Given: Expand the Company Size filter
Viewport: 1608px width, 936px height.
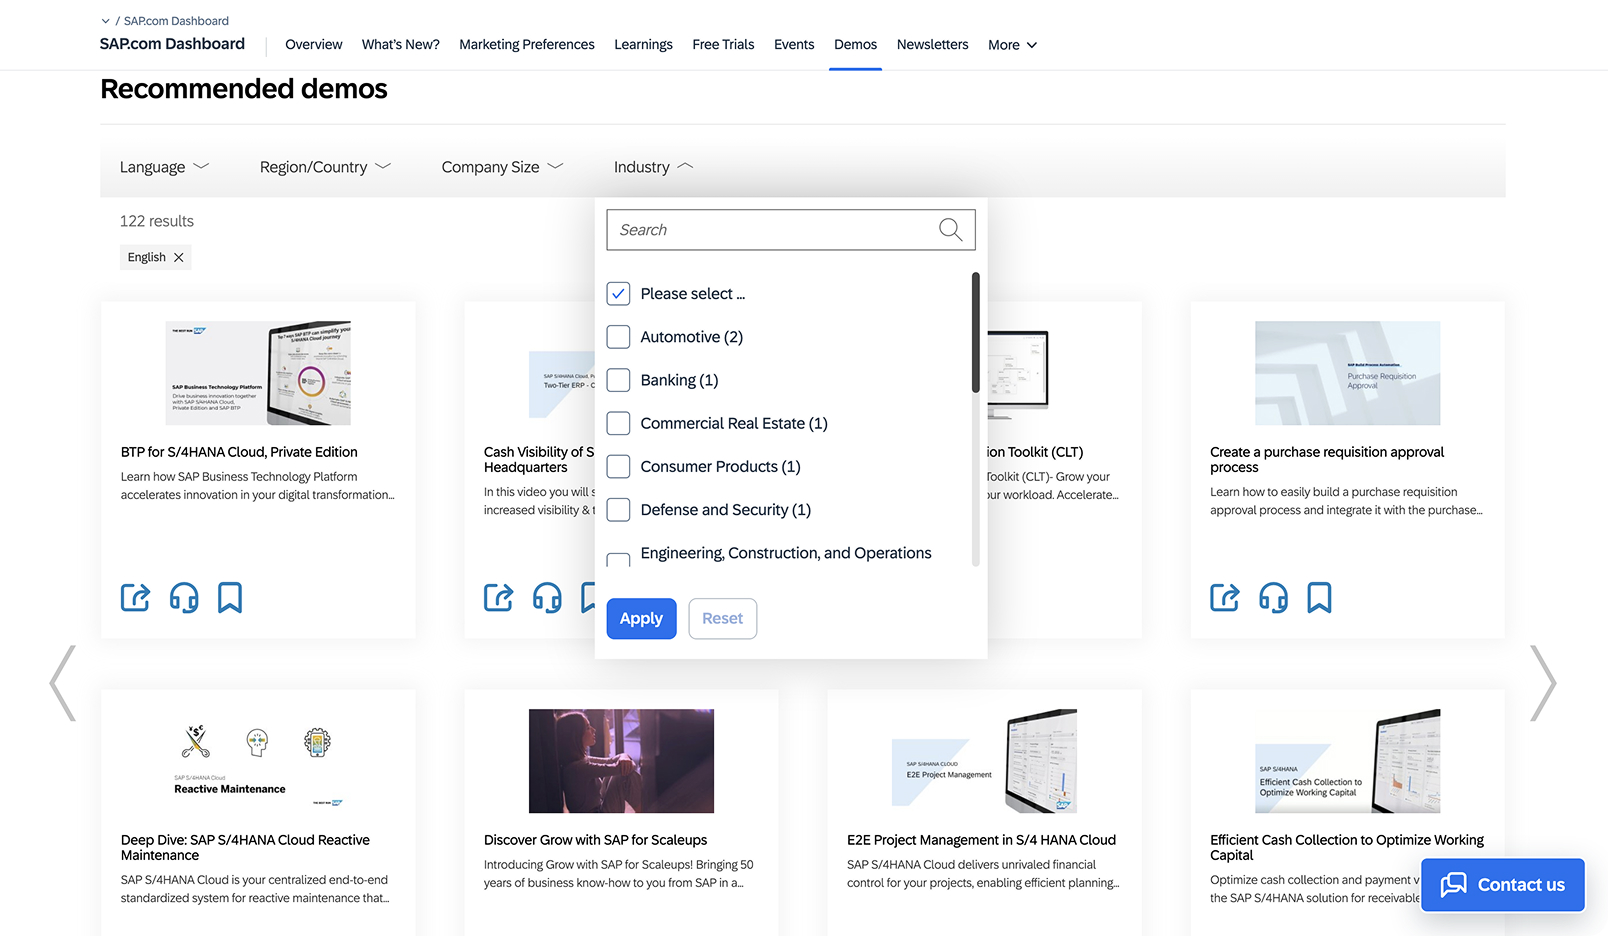Looking at the screenshot, I should tap(502, 167).
